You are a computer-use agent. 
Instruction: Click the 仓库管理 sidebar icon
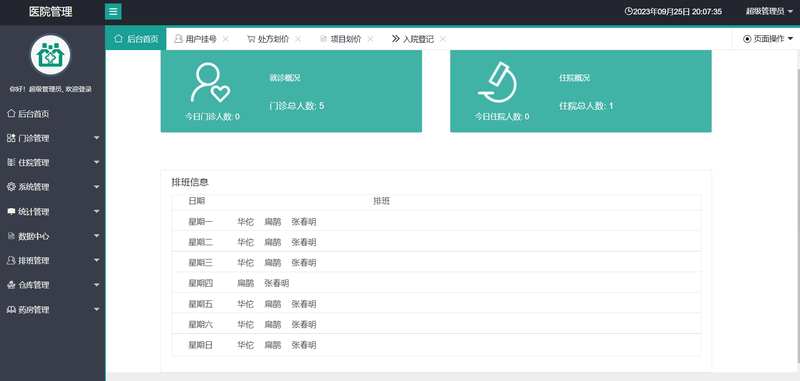click(11, 285)
